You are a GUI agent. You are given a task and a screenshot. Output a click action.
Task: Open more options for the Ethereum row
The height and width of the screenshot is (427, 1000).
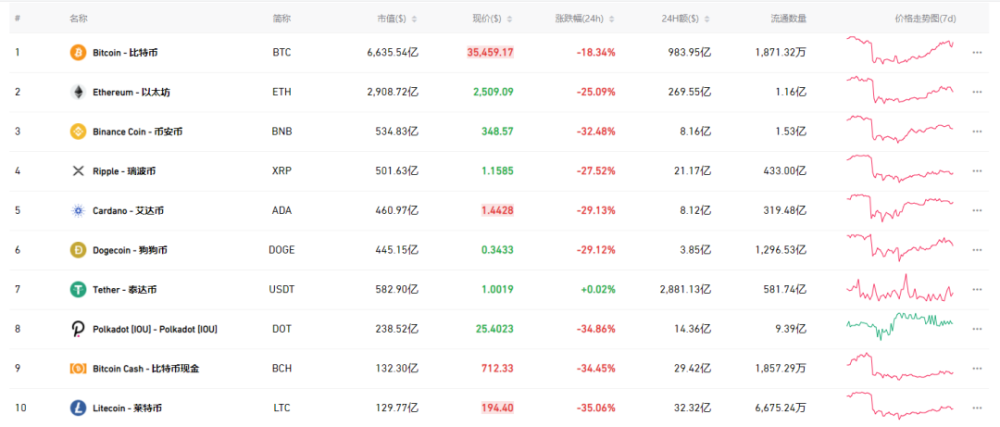[x=977, y=92]
